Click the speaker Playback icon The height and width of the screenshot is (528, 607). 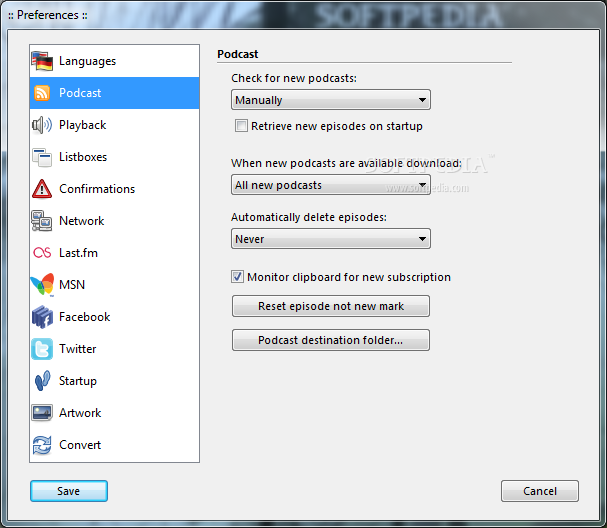click(42, 125)
